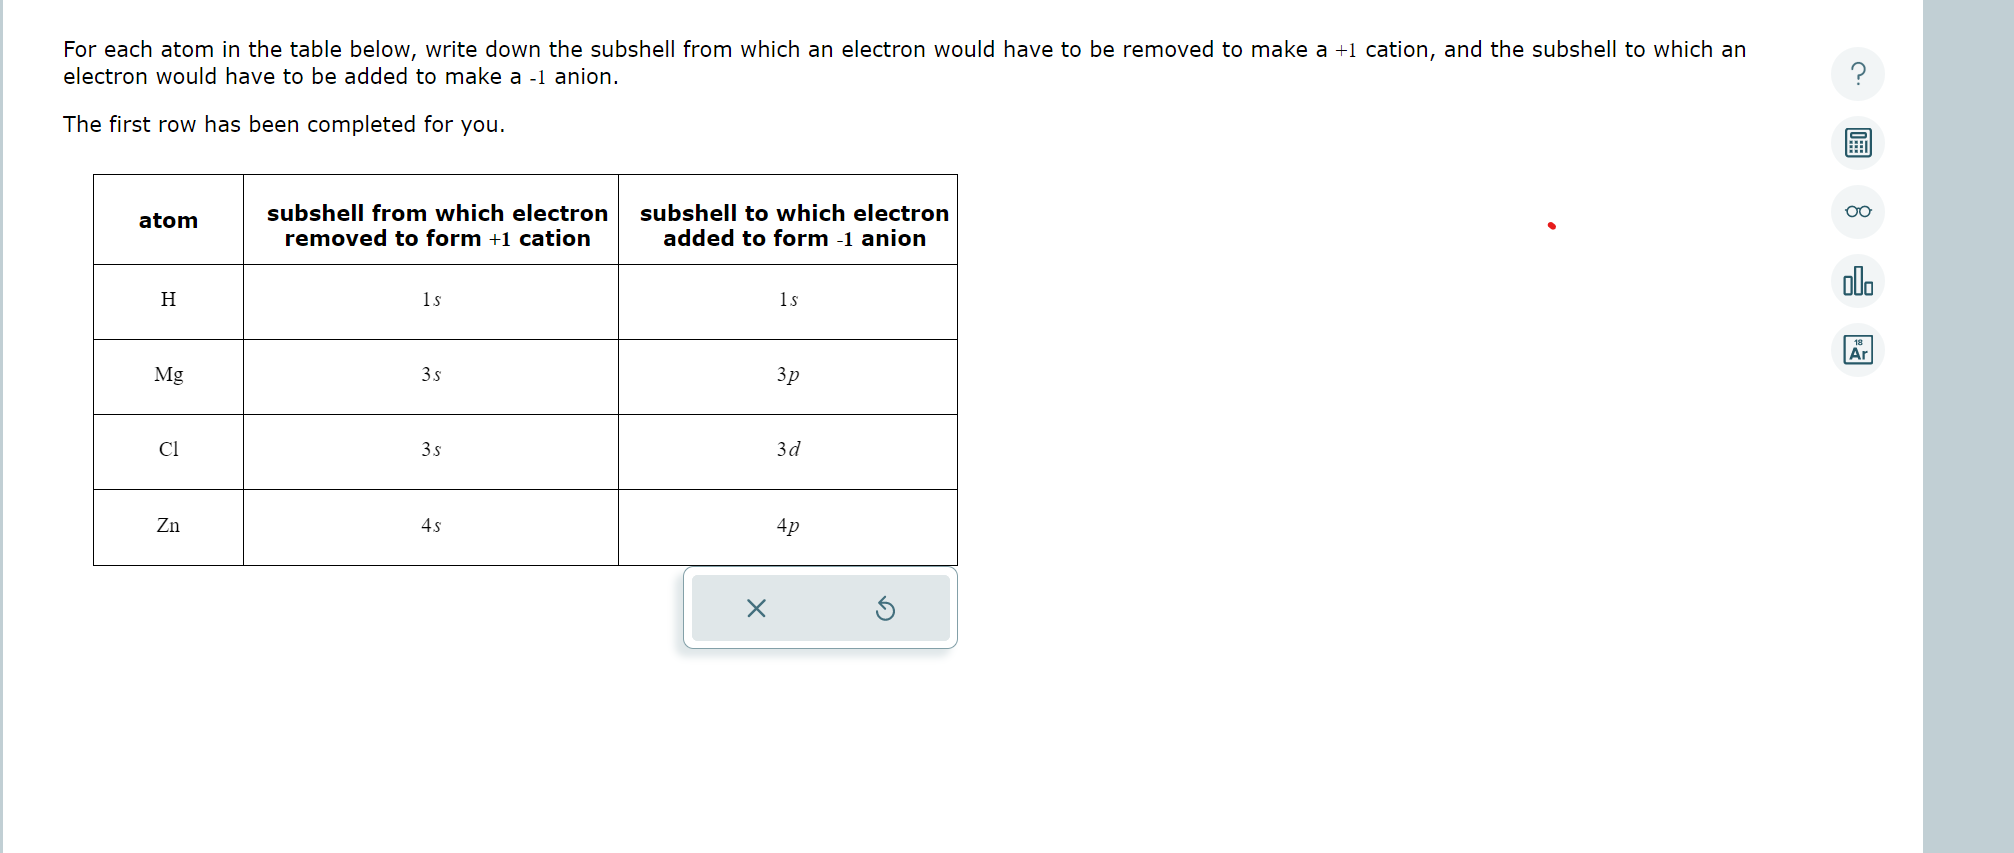Select the 3p anion cell for Mg
This screenshot has width=2014, height=853.
click(788, 376)
